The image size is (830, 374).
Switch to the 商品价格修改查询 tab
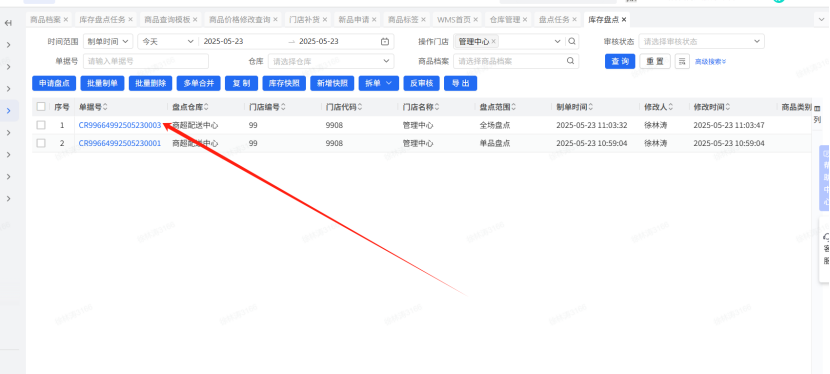tap(239, 20)
